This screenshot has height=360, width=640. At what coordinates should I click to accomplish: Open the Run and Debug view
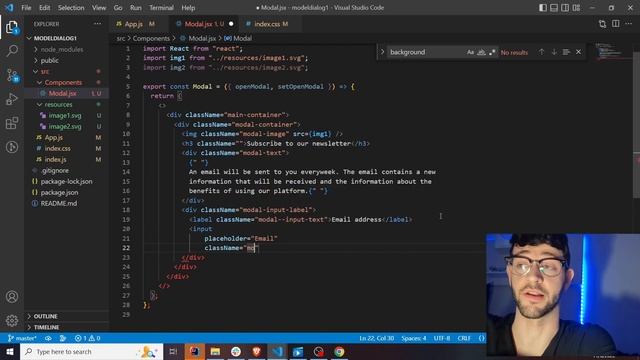[12, 99]
